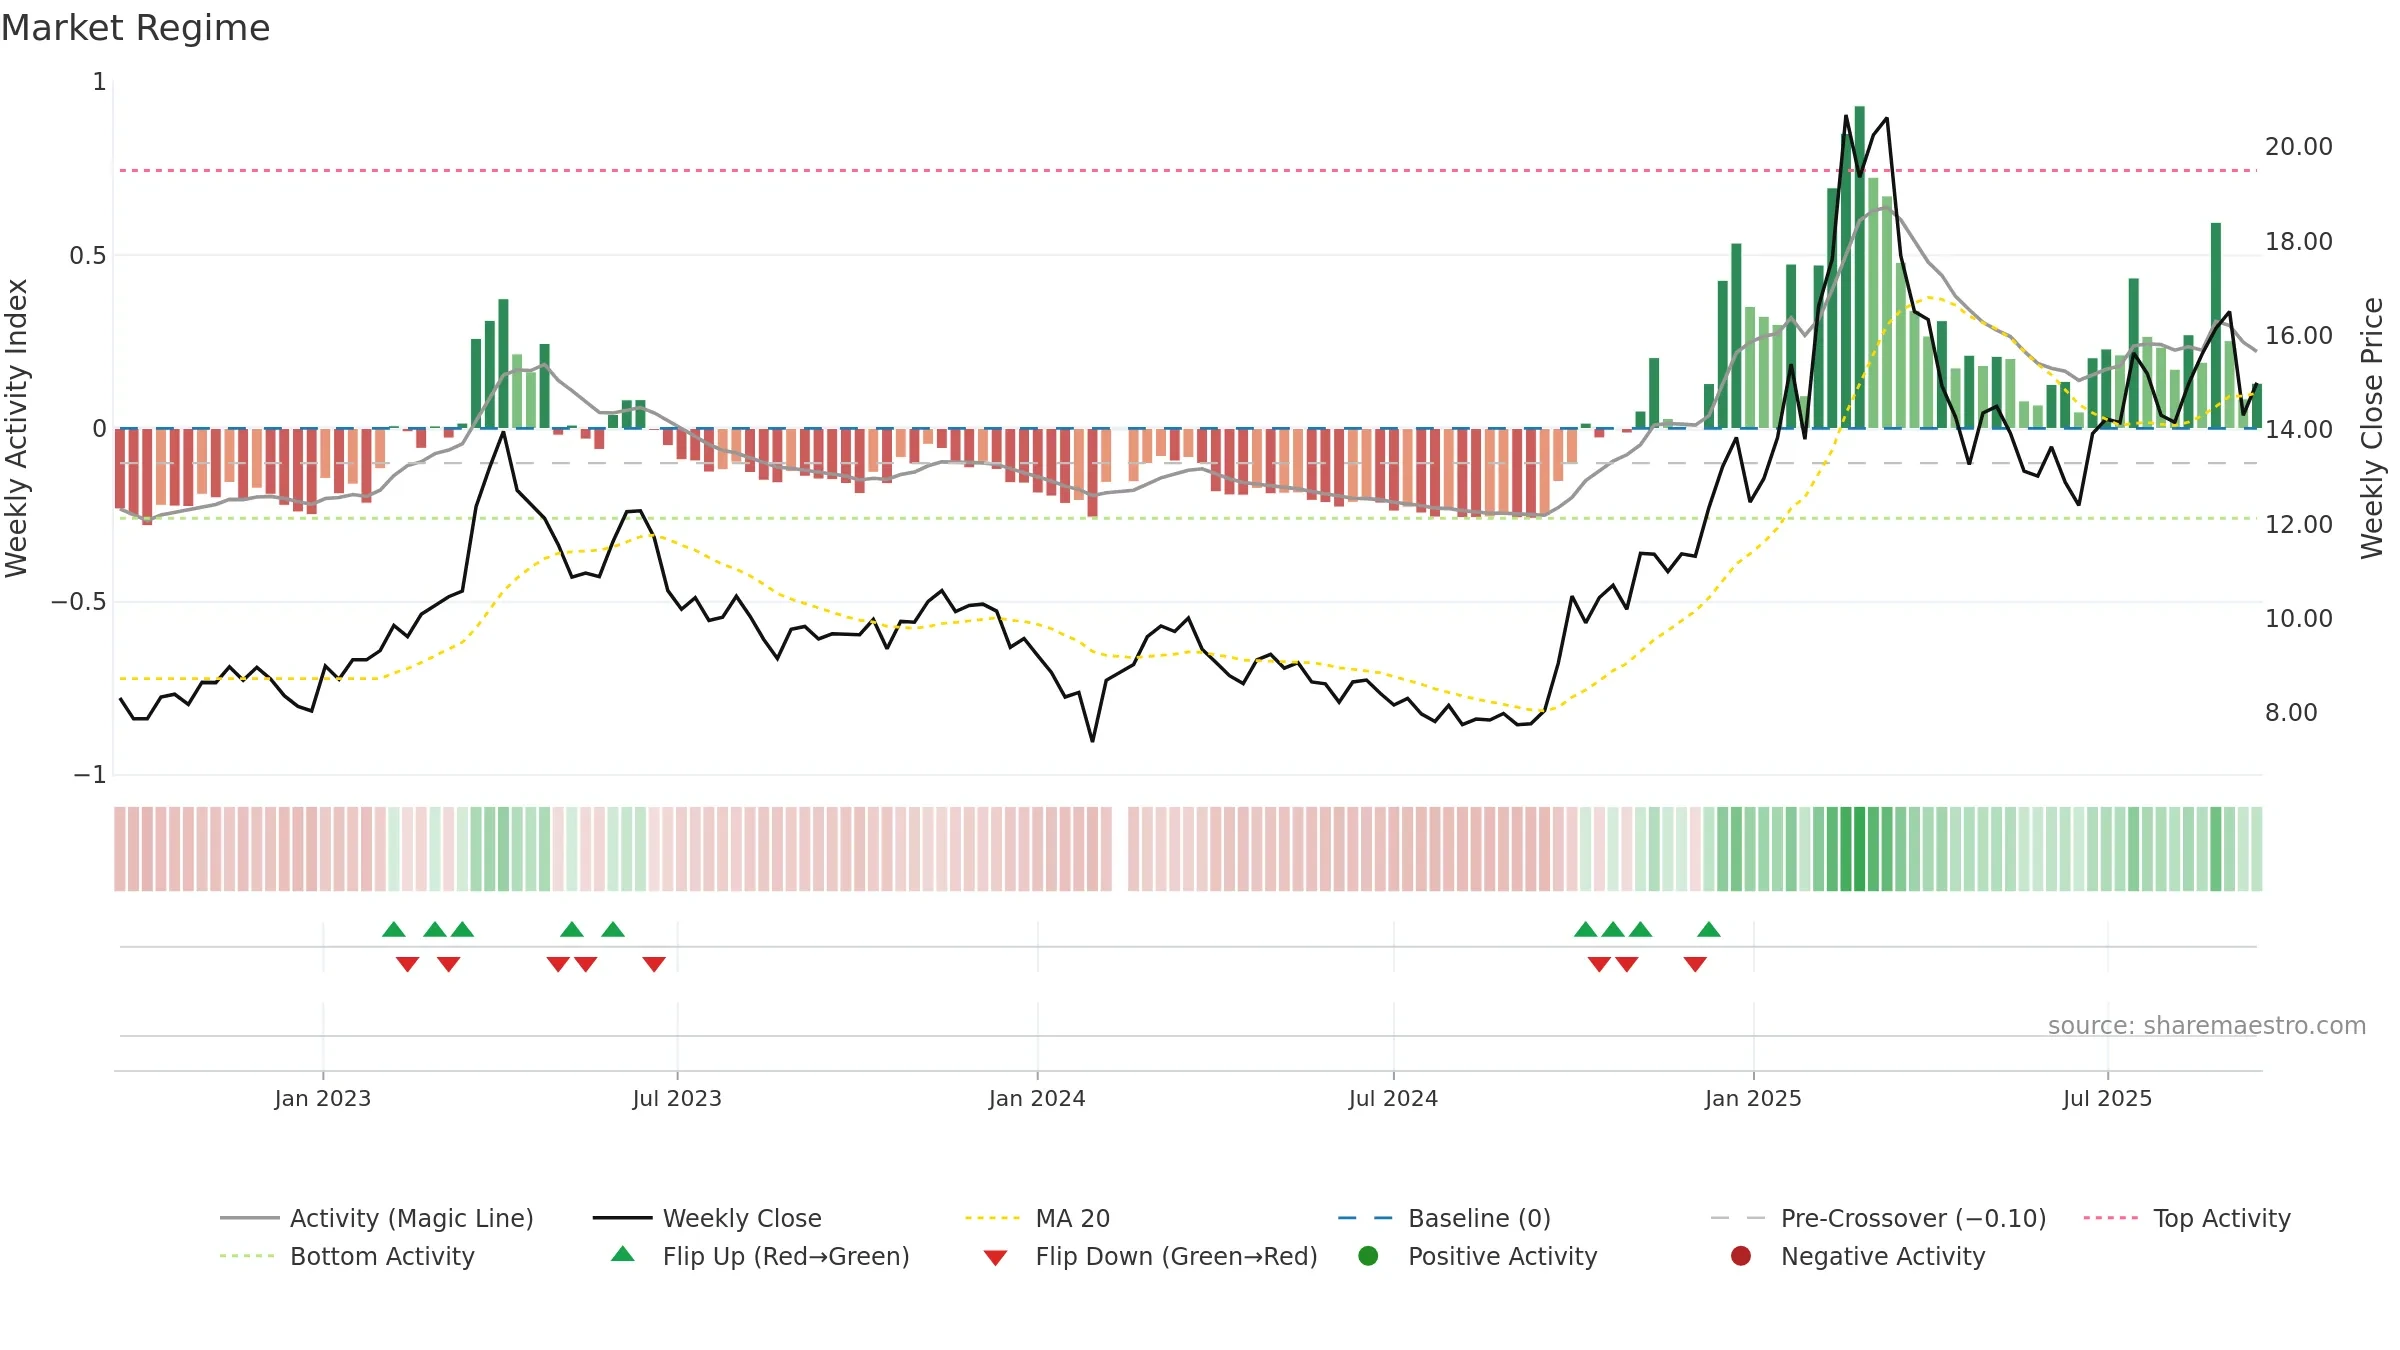2400x1350 pixels.
Task: Click the last flip-up marker before Jan 2025
Action: [1709, 929]
